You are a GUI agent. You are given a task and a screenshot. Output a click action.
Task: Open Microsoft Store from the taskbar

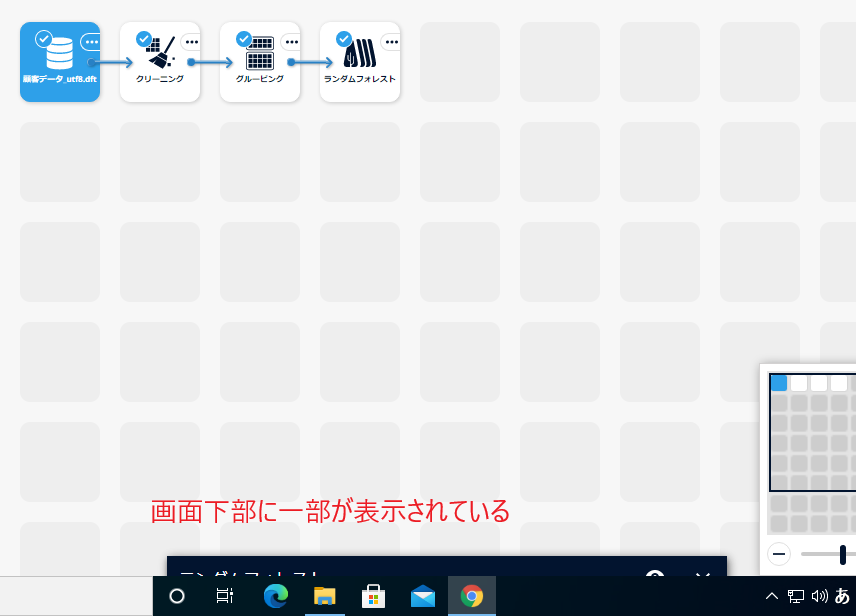pyautogui.click(x=373, y=596)
